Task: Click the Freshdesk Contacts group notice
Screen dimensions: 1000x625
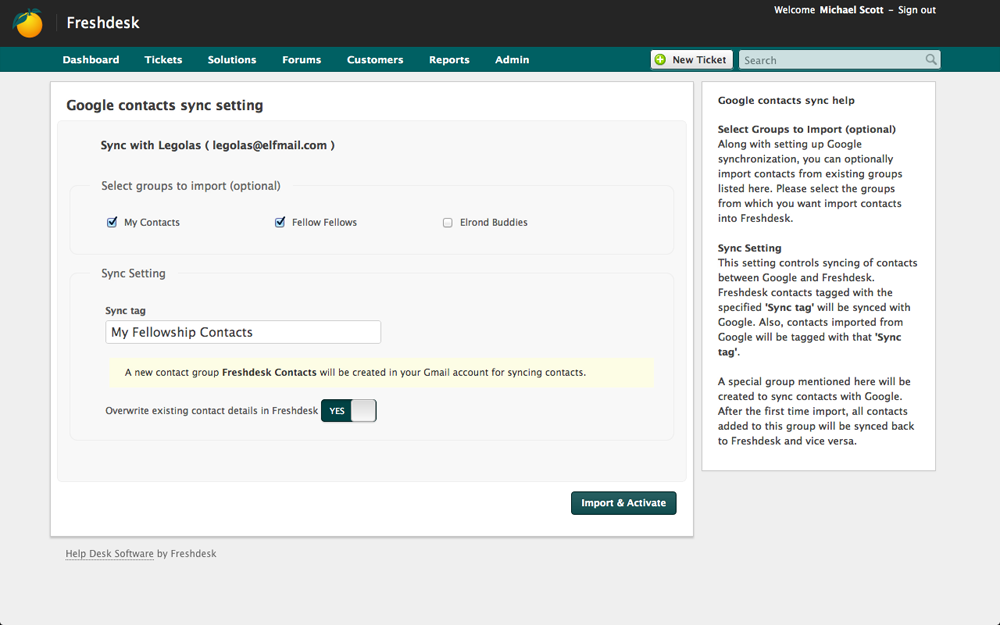Action: tap(381, 372)
